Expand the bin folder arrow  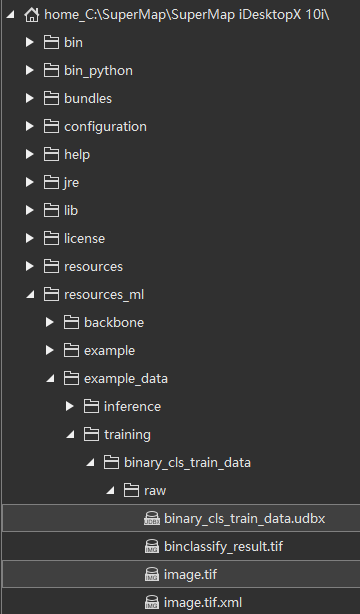[x=29, y=42]
